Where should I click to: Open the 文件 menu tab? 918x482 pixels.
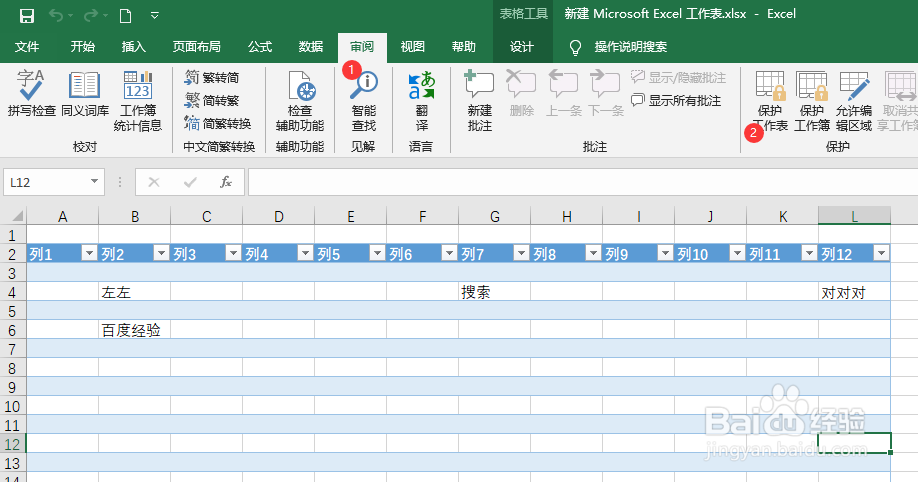point(27,47)
